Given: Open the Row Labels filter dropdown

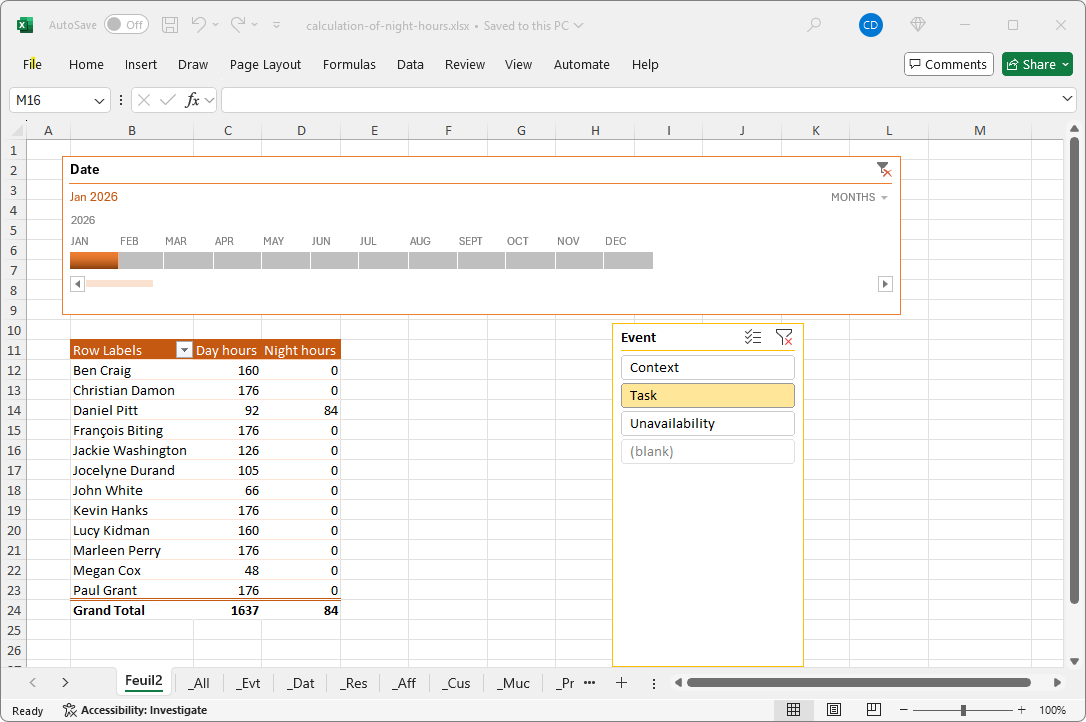Looking at the screenshot, I should pos(183,350).
